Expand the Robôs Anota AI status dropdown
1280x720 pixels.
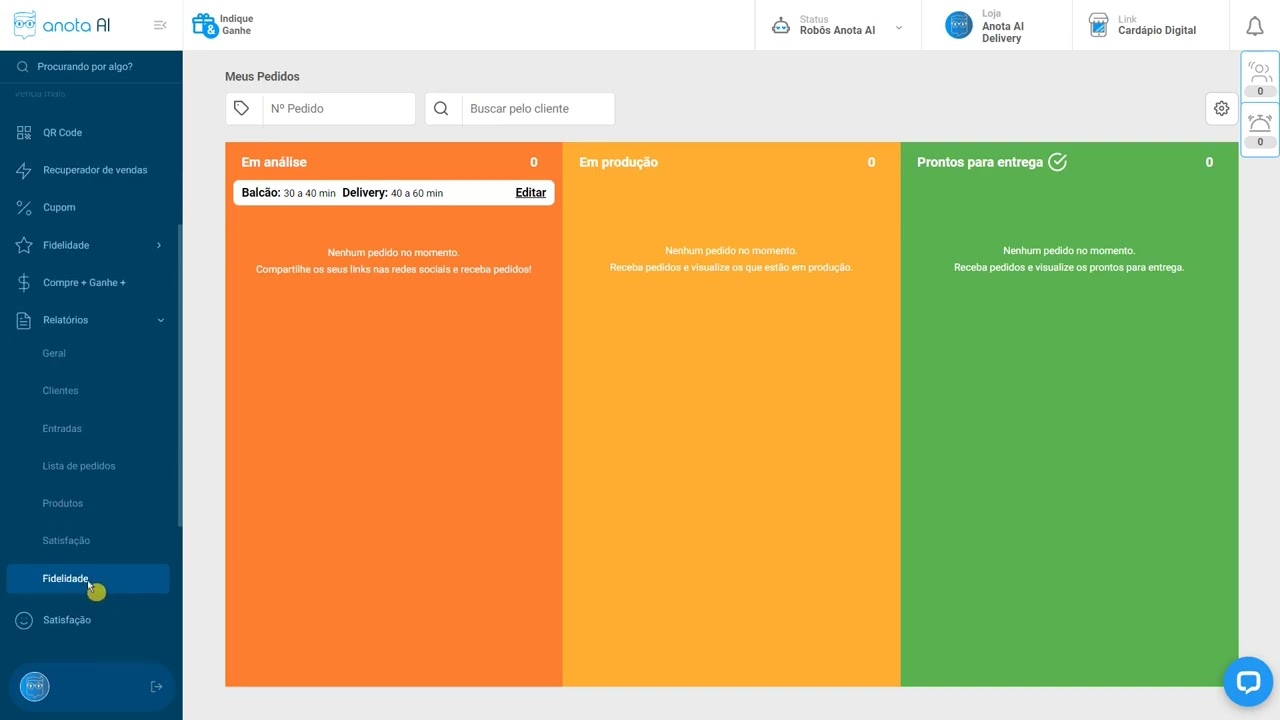tap(898, 28)
